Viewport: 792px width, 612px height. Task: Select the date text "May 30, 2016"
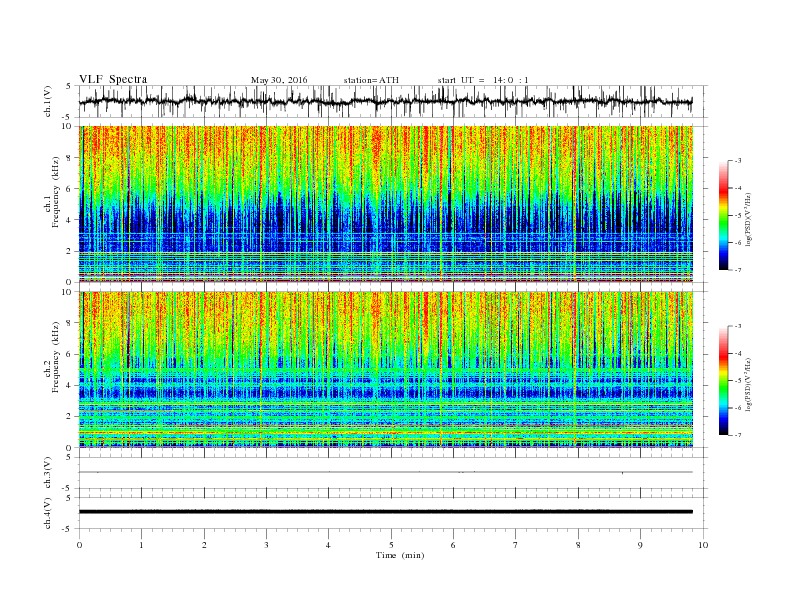[279, 80]
